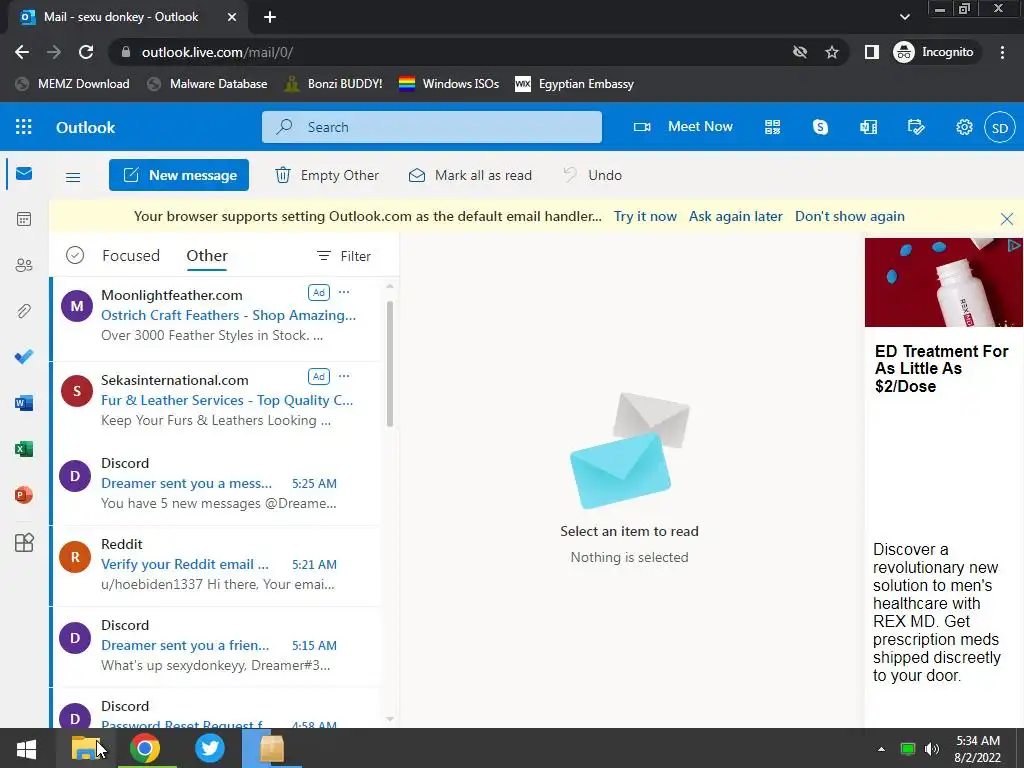Viewport: 1024px width, 768px height.
Task: Open more options for Sekasinternational ad
Action: (344, 376)
